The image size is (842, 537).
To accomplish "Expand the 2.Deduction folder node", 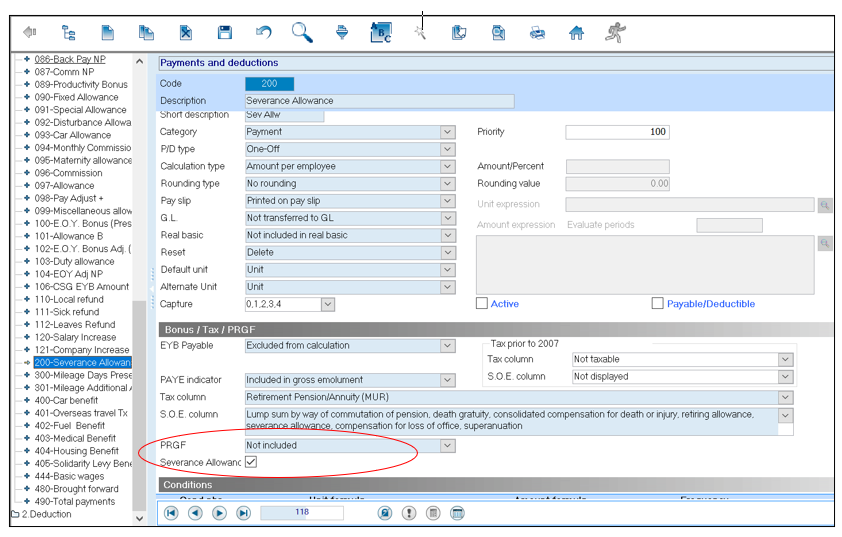I will (15, 514).
